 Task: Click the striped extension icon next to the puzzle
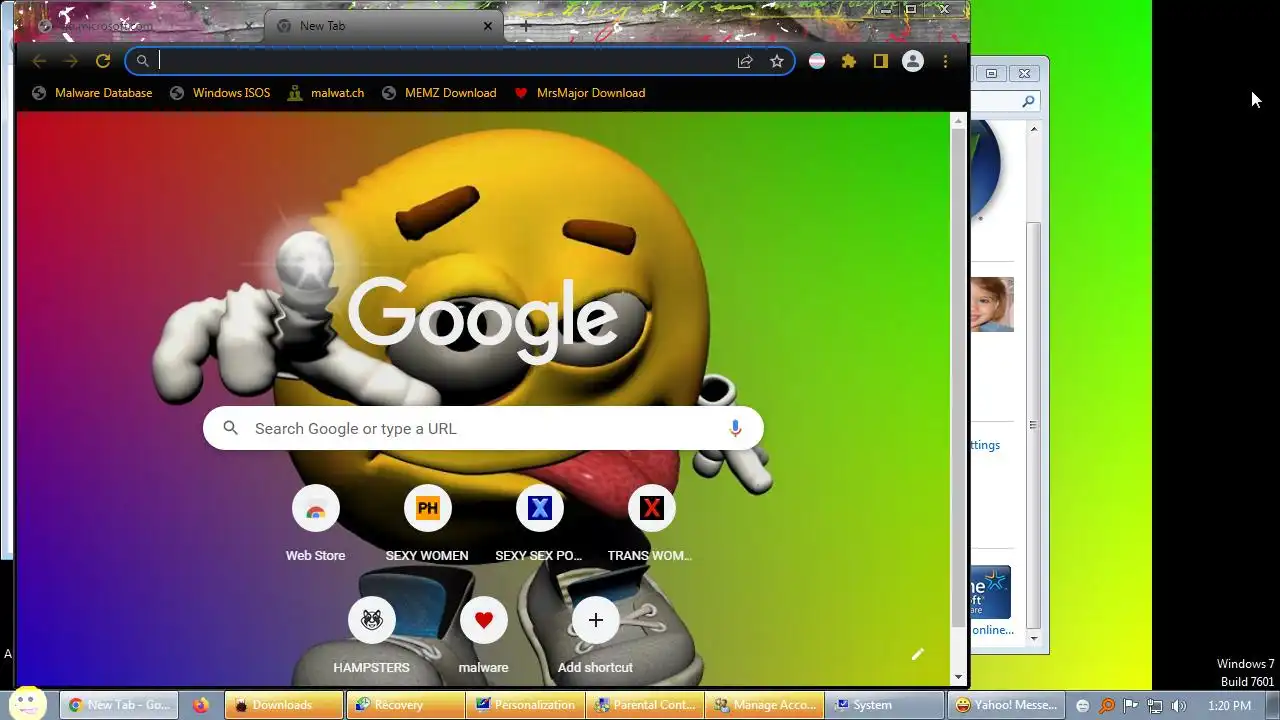click(x=817, y=61)
